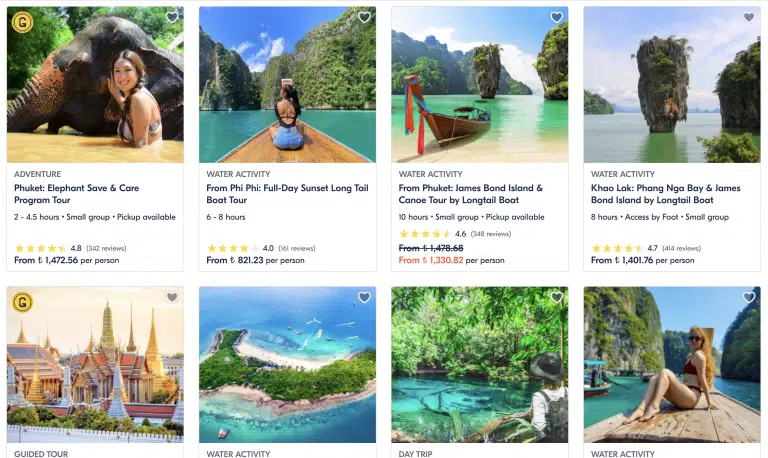Click the gold G badge on elephant photo
Viewport: 768px width, 458px height.
click(x=22, y=21)
